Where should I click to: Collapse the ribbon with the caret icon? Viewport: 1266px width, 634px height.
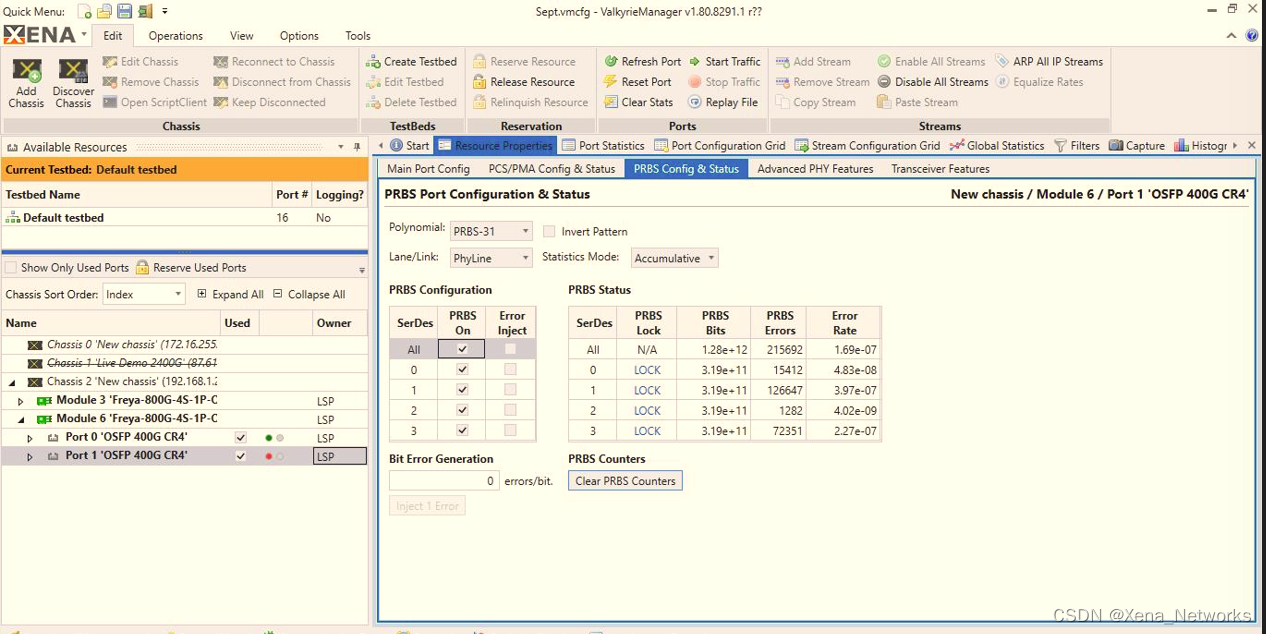1232,35
